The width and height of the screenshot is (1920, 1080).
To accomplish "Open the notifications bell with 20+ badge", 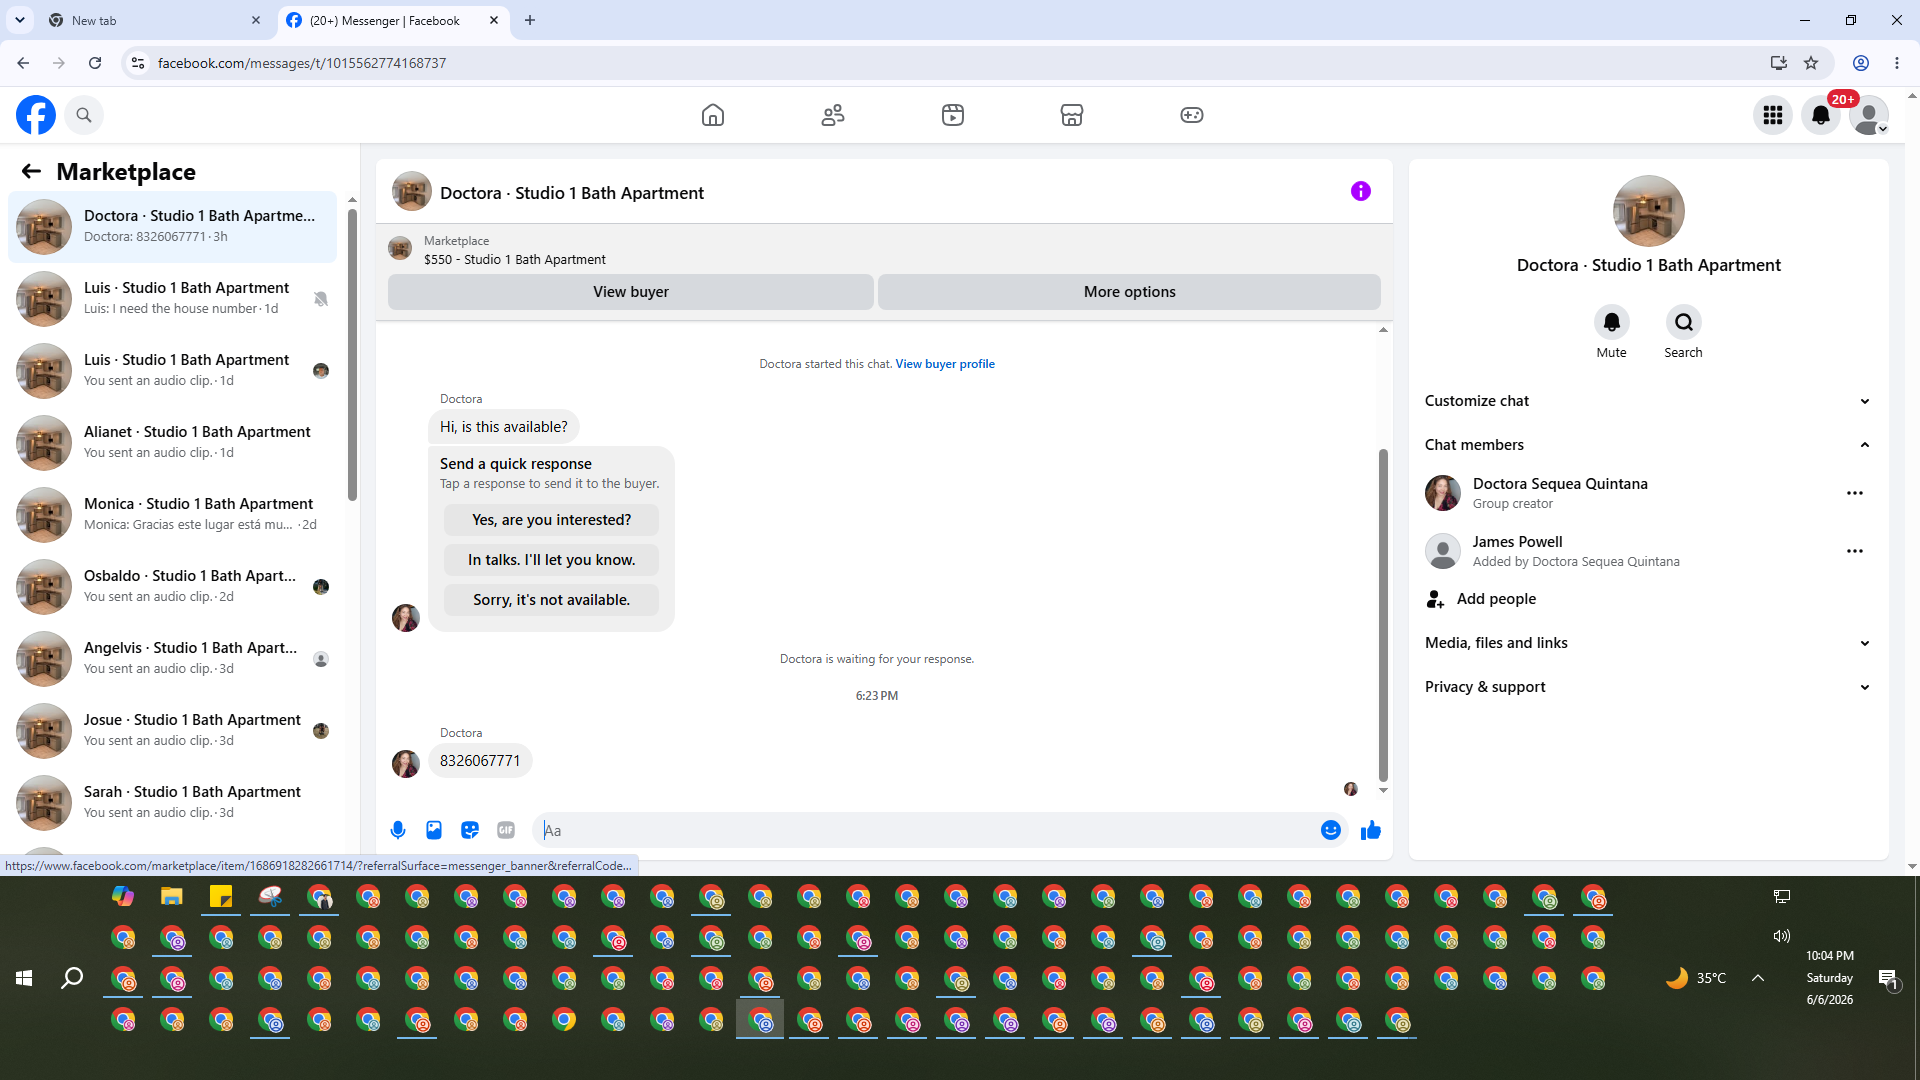I will click(x=1821, y=115).
